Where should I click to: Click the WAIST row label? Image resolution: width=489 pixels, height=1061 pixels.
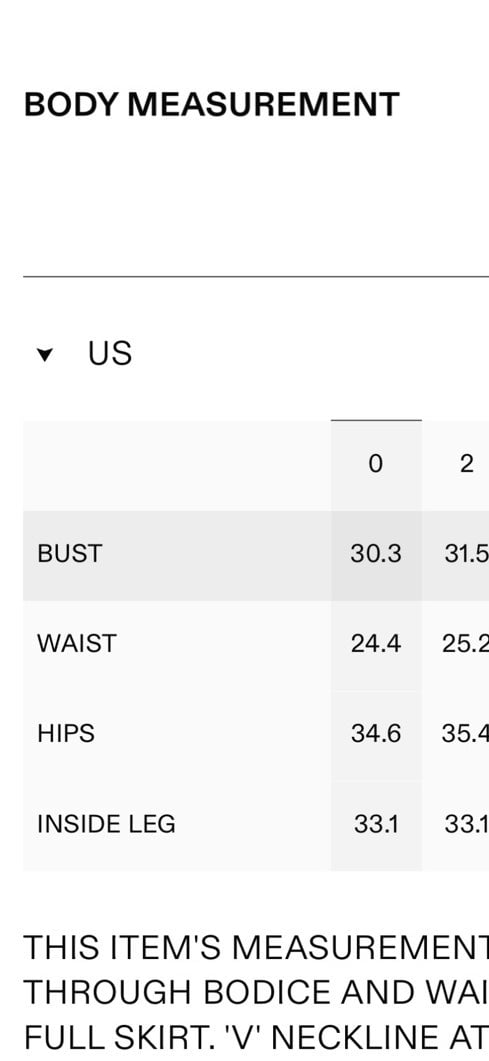click(77, 644)
